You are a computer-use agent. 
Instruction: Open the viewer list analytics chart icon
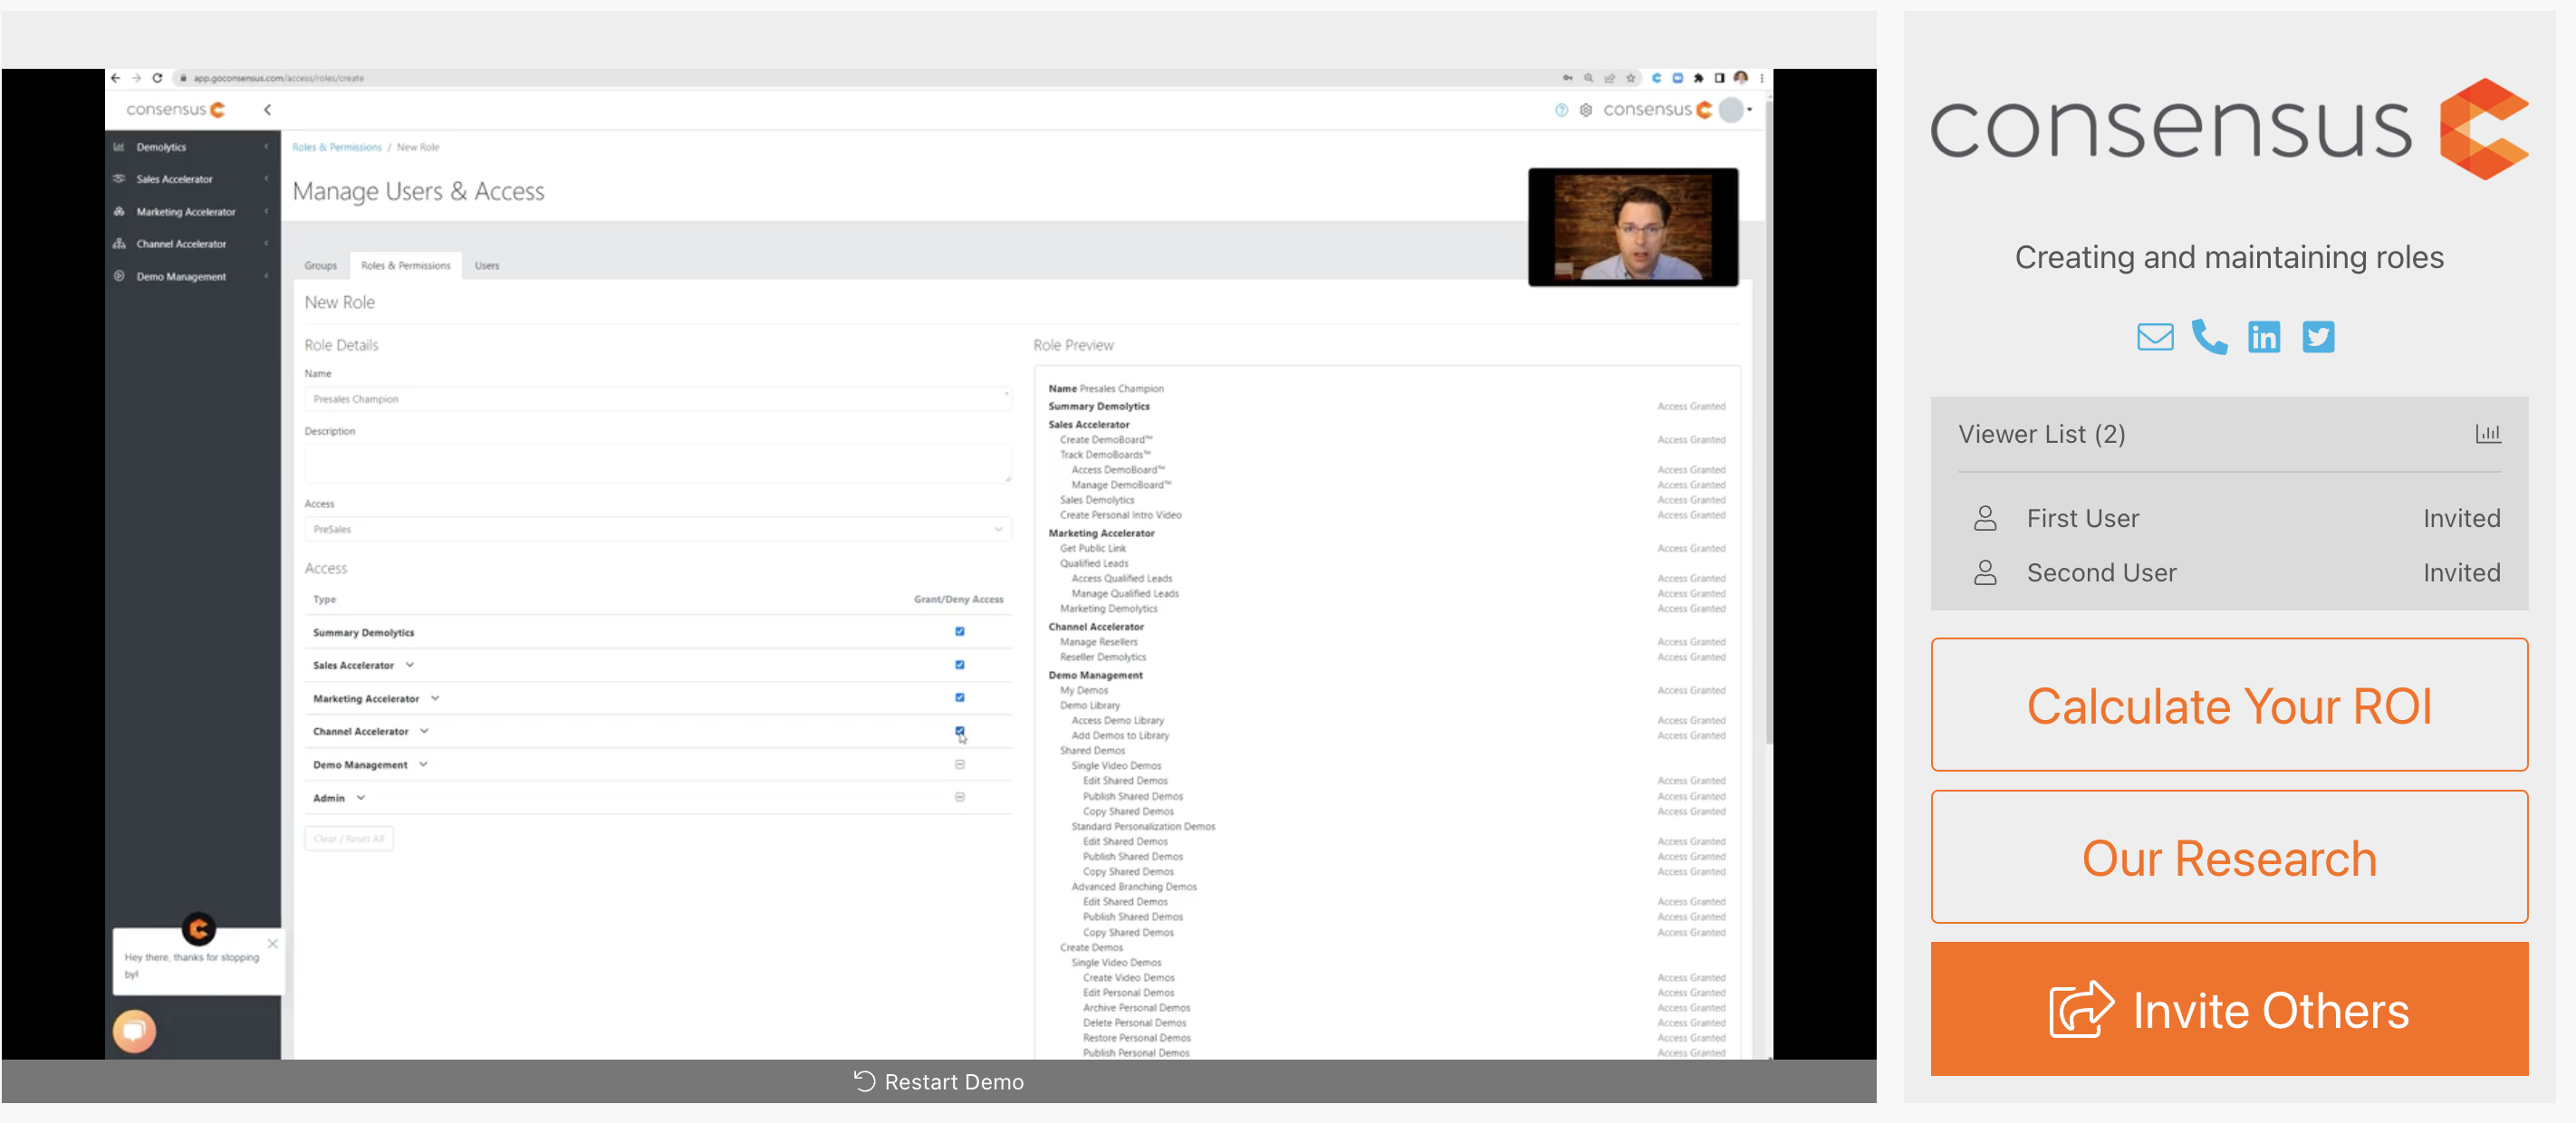coord(2487,433)
